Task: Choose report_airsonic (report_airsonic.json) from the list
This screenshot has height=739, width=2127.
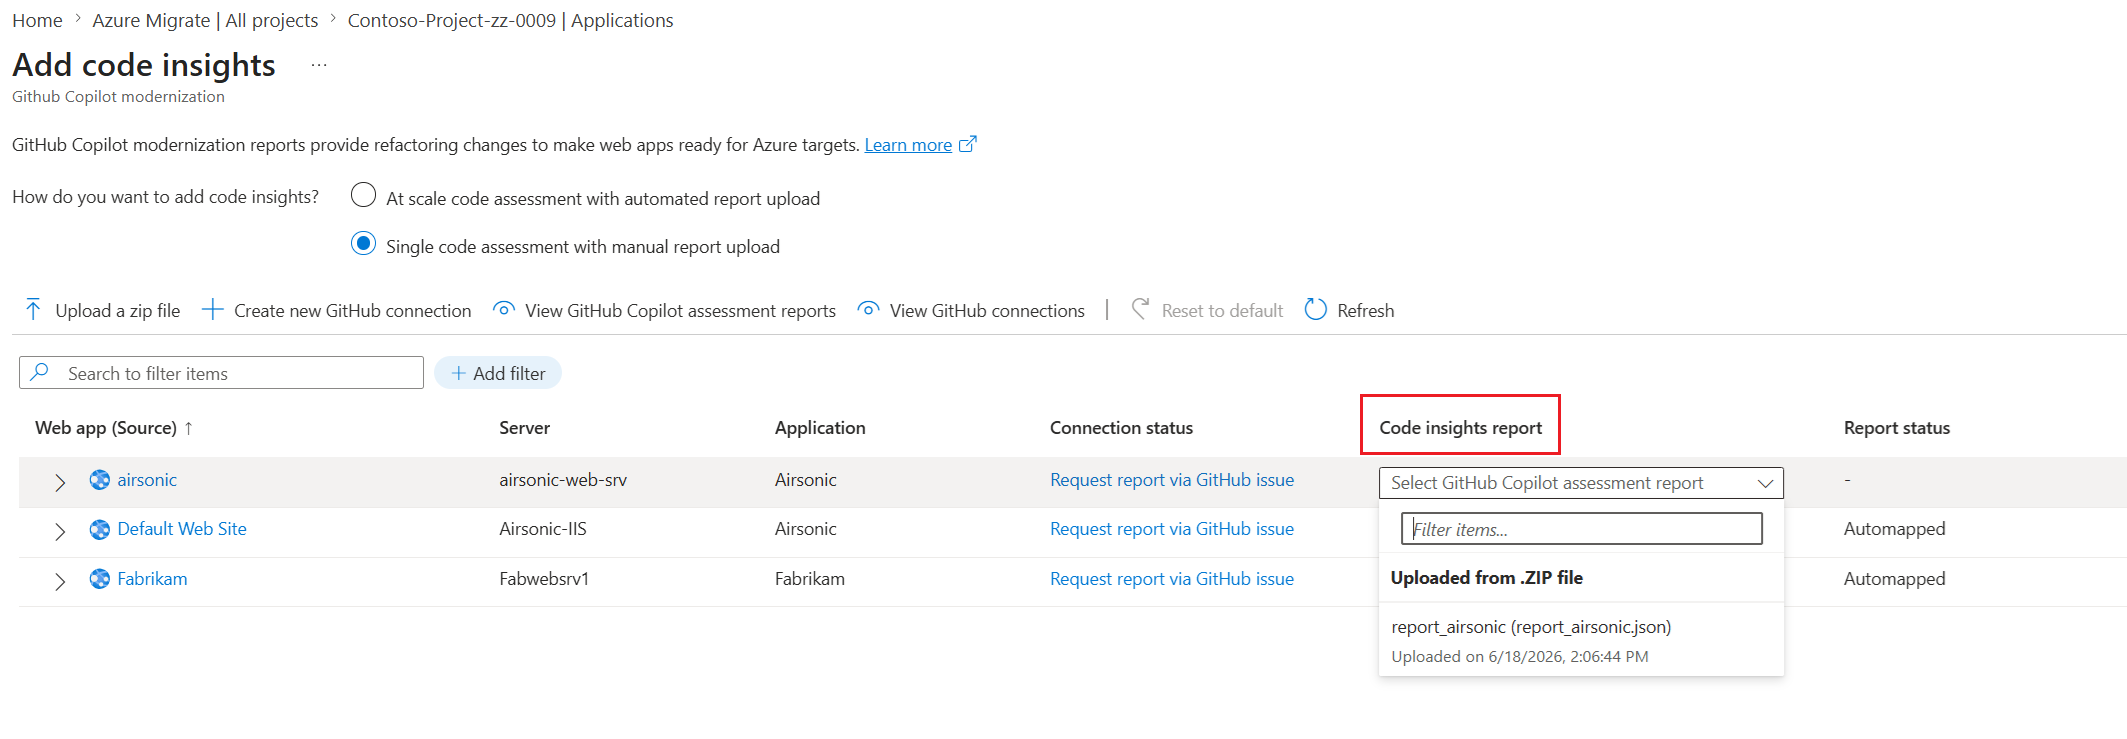Action: pos(1581,640)
